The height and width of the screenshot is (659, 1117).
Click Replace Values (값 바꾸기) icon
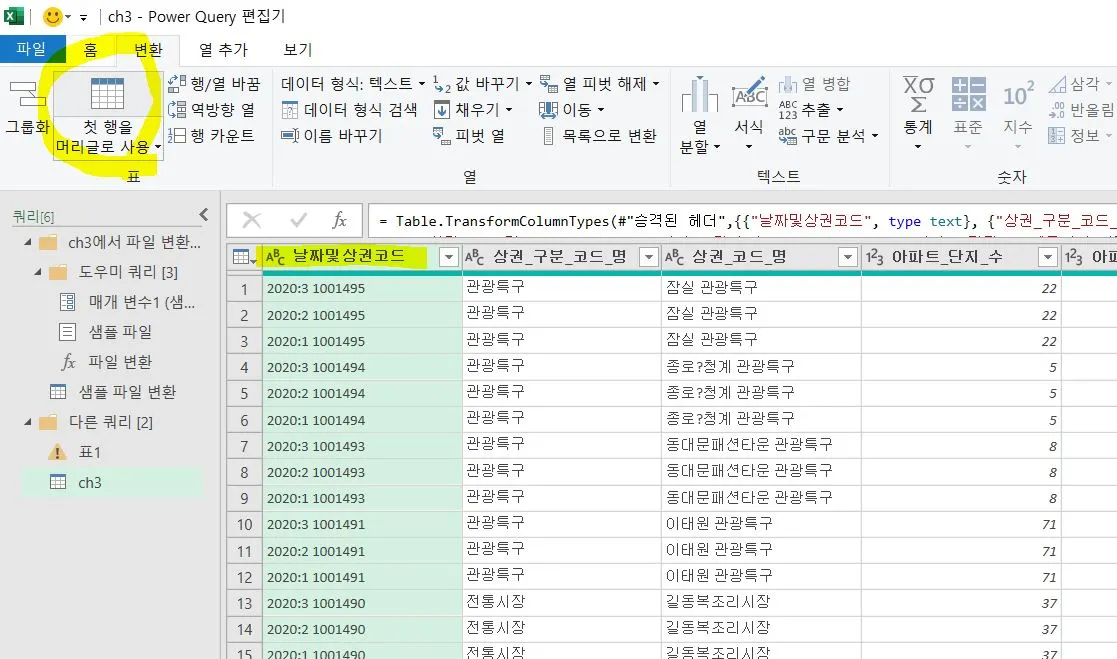pos(442,84)
